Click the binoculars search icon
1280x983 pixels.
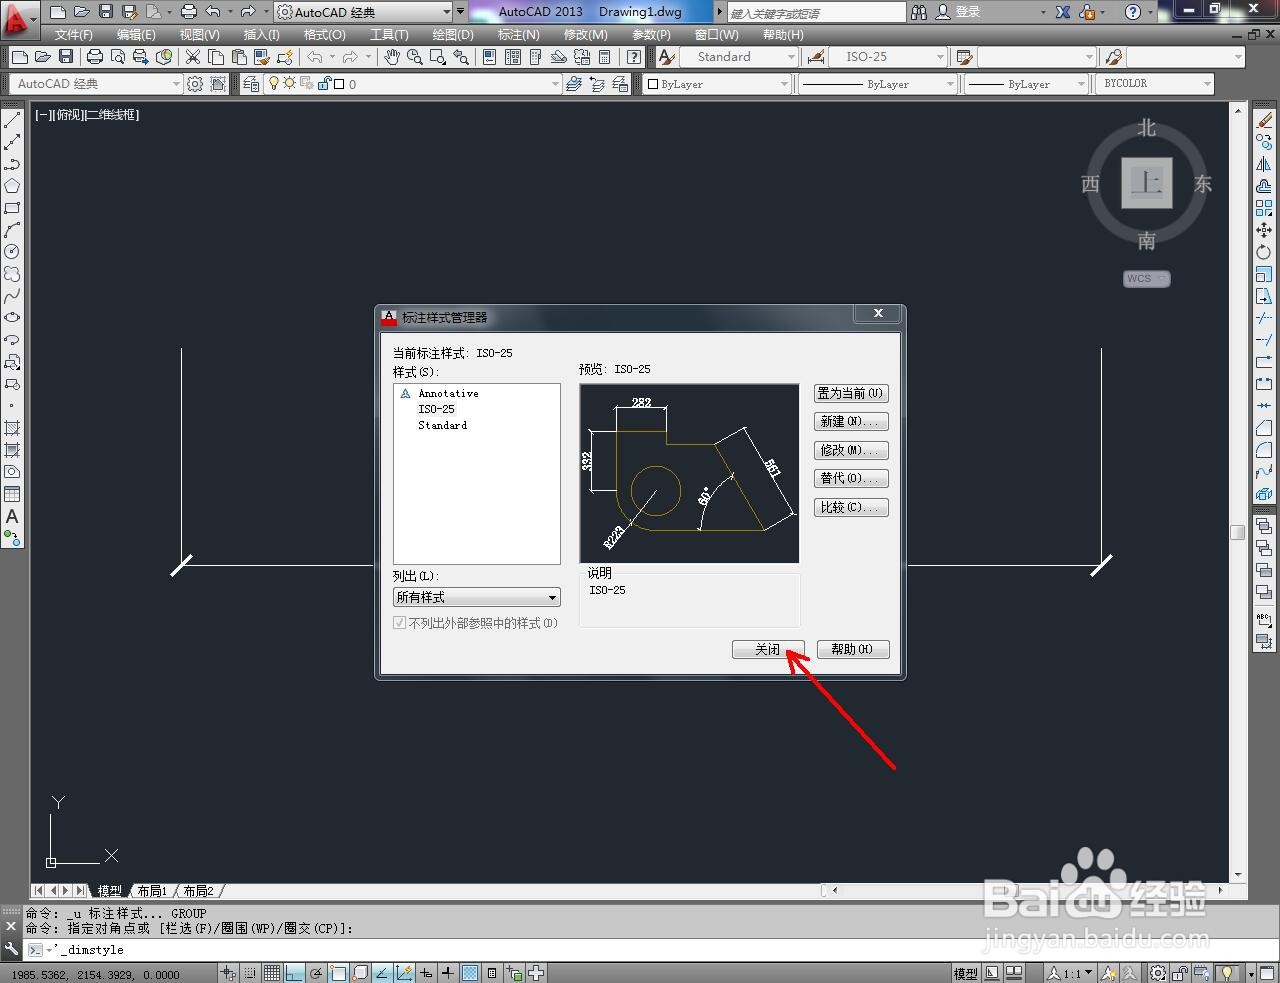(919, 12)
